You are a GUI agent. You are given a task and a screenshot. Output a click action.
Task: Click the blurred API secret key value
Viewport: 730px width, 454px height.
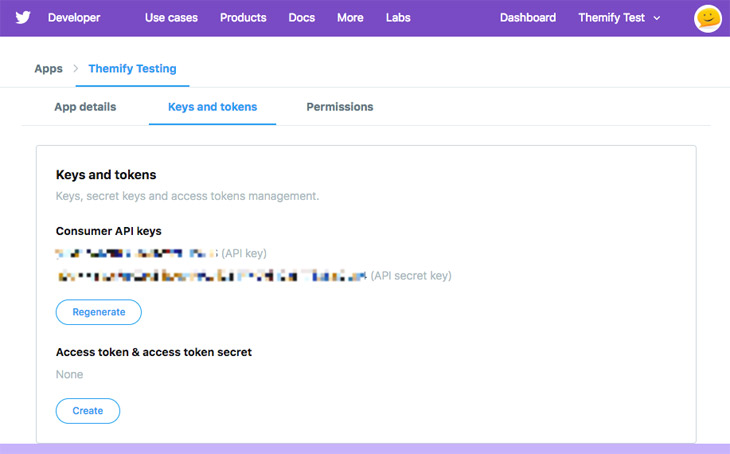[x=212, y=276]
